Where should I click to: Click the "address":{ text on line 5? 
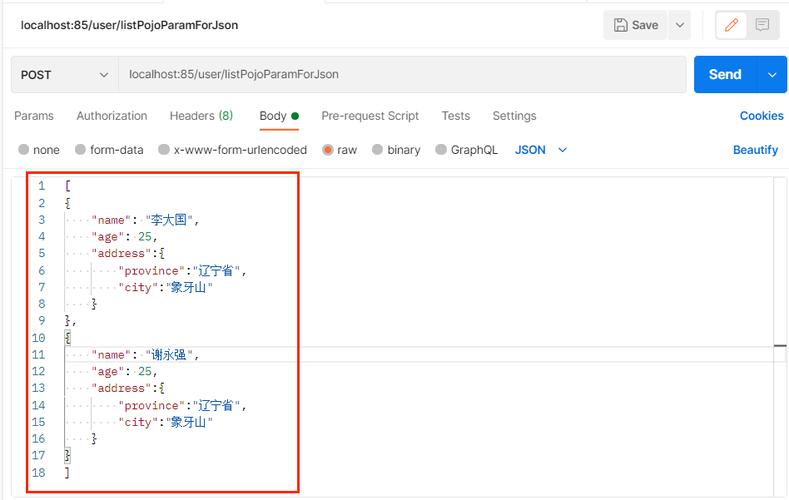pyautogui.click(x=128, y=254)
